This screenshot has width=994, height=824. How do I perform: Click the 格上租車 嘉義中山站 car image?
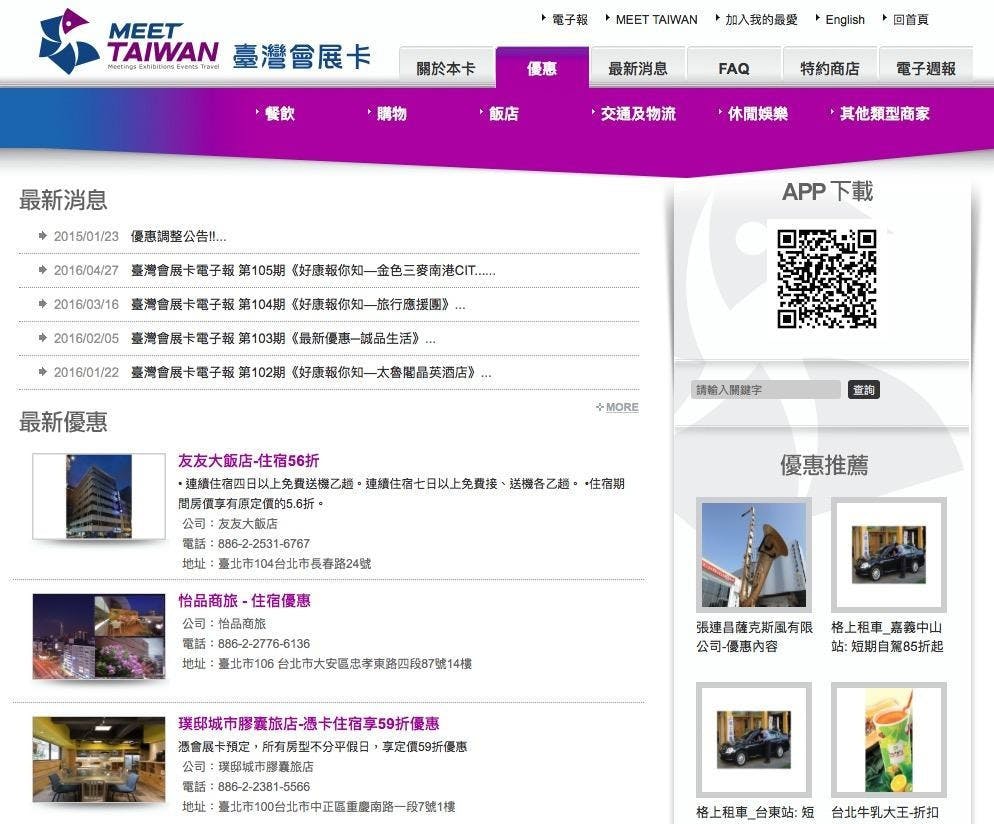coord(889,555)
